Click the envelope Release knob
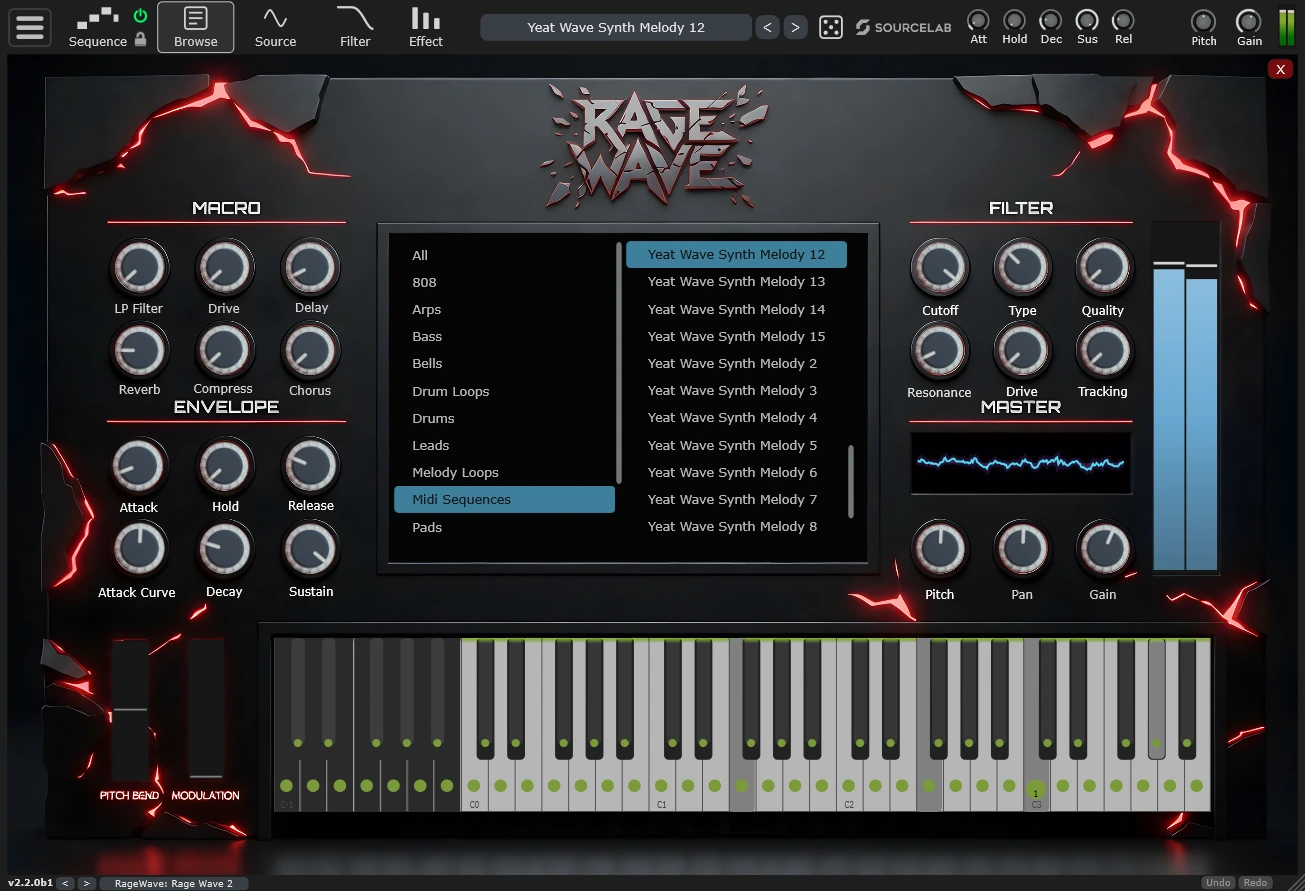 pyautogui.click(x=311, y=467)
